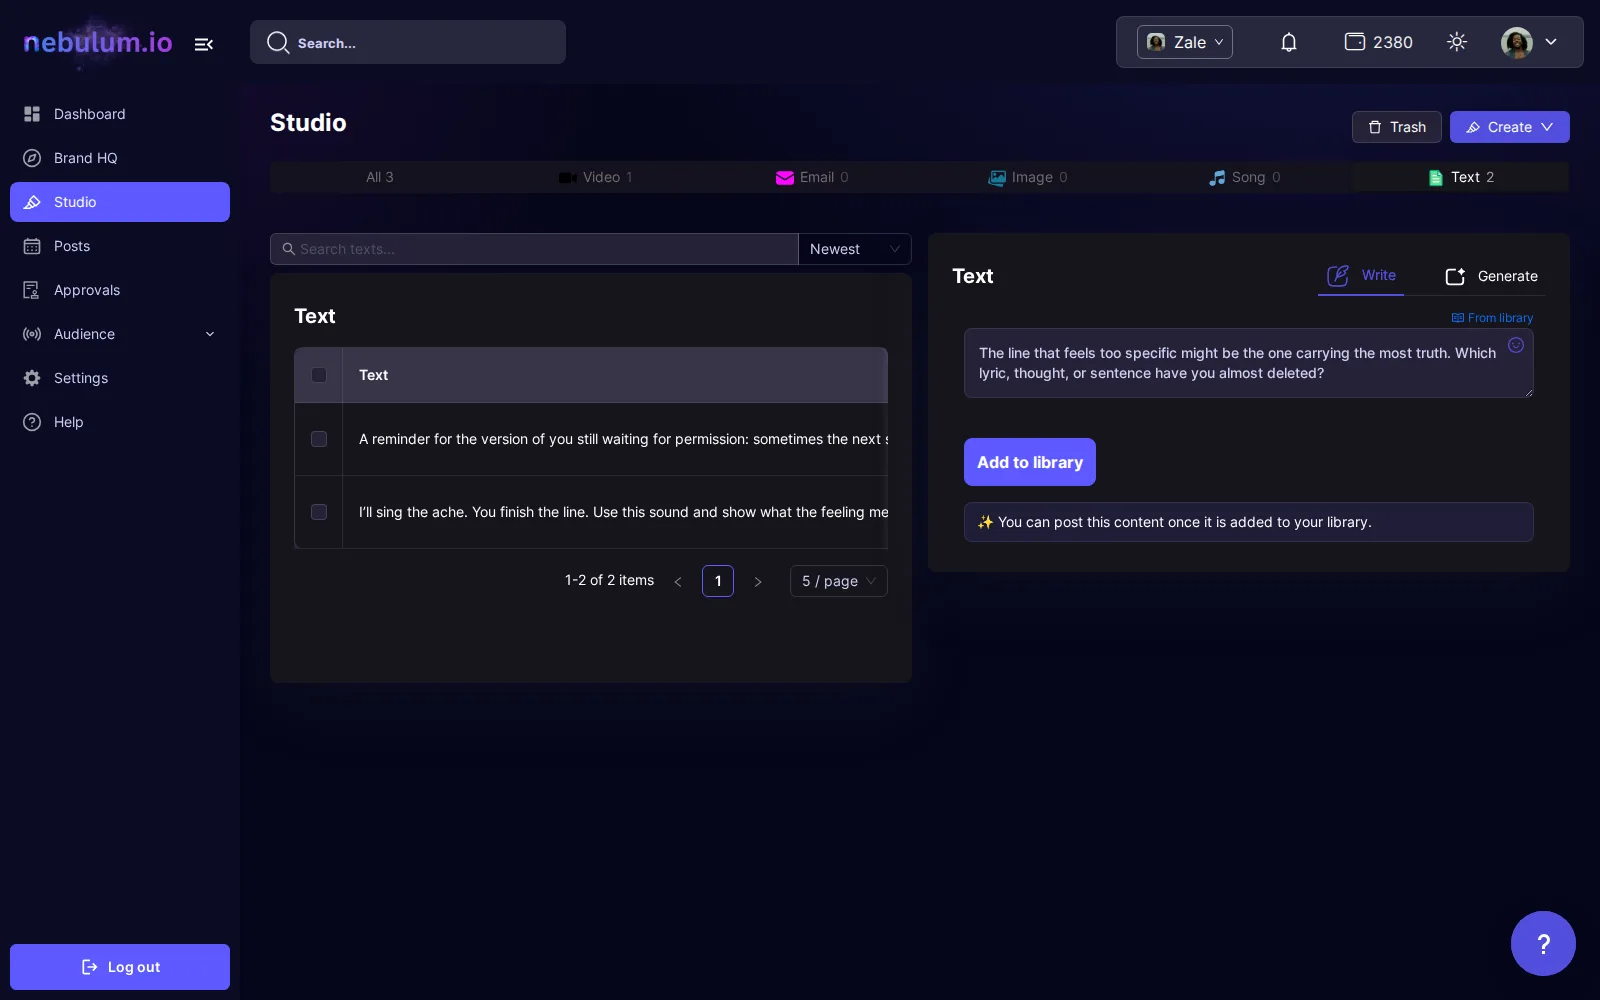Collapse the sidebar menu icon
The height and width of the screenshot is (1000, 1600).
click(x=203, y=44)
